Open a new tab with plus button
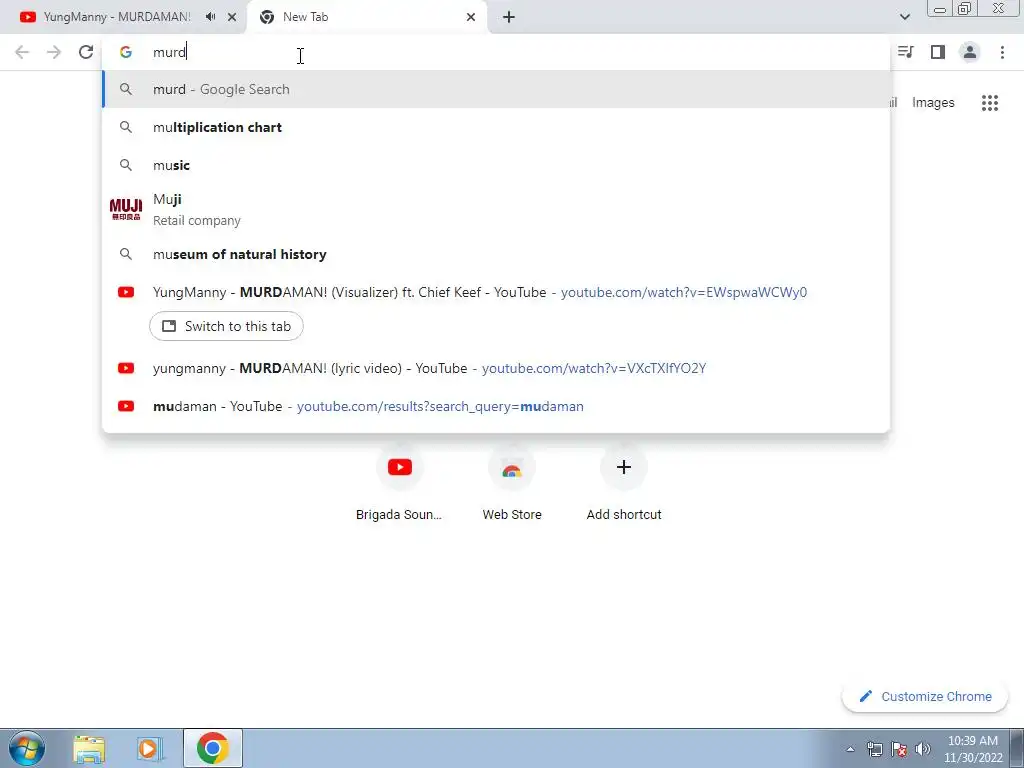 (509, 17)
